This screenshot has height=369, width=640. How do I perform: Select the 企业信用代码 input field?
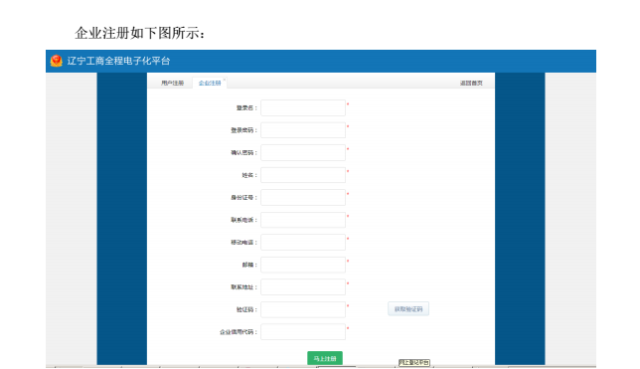point(303,332)
